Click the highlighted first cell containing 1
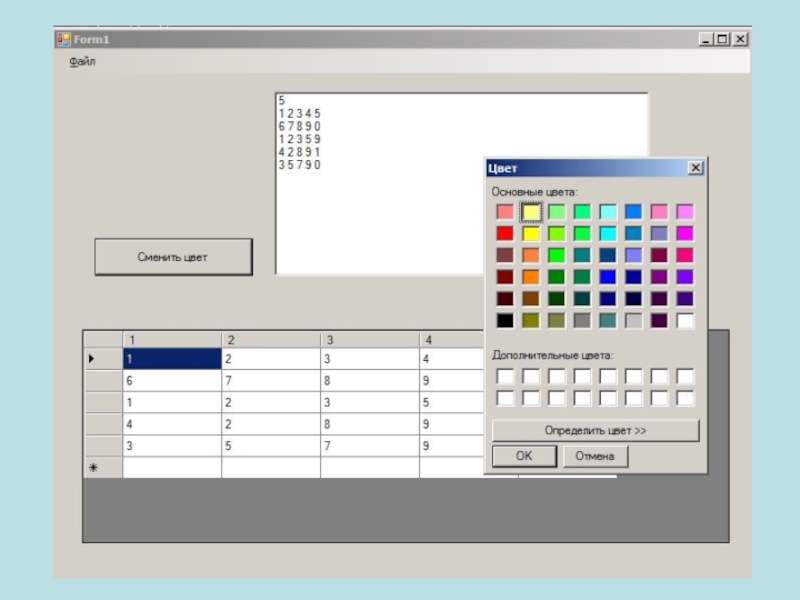Screen dimensions: 800x600 [171, 359]
